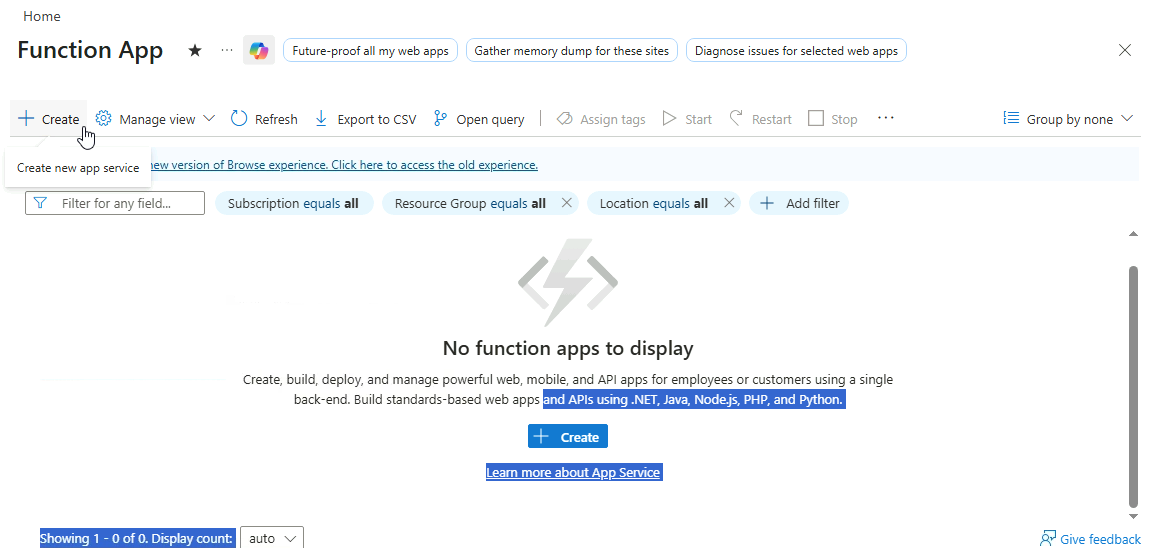The height and width of the screenshot is (548, 1153).
Task: Expand the Manage view dropdown
Action: pos(155,119)
